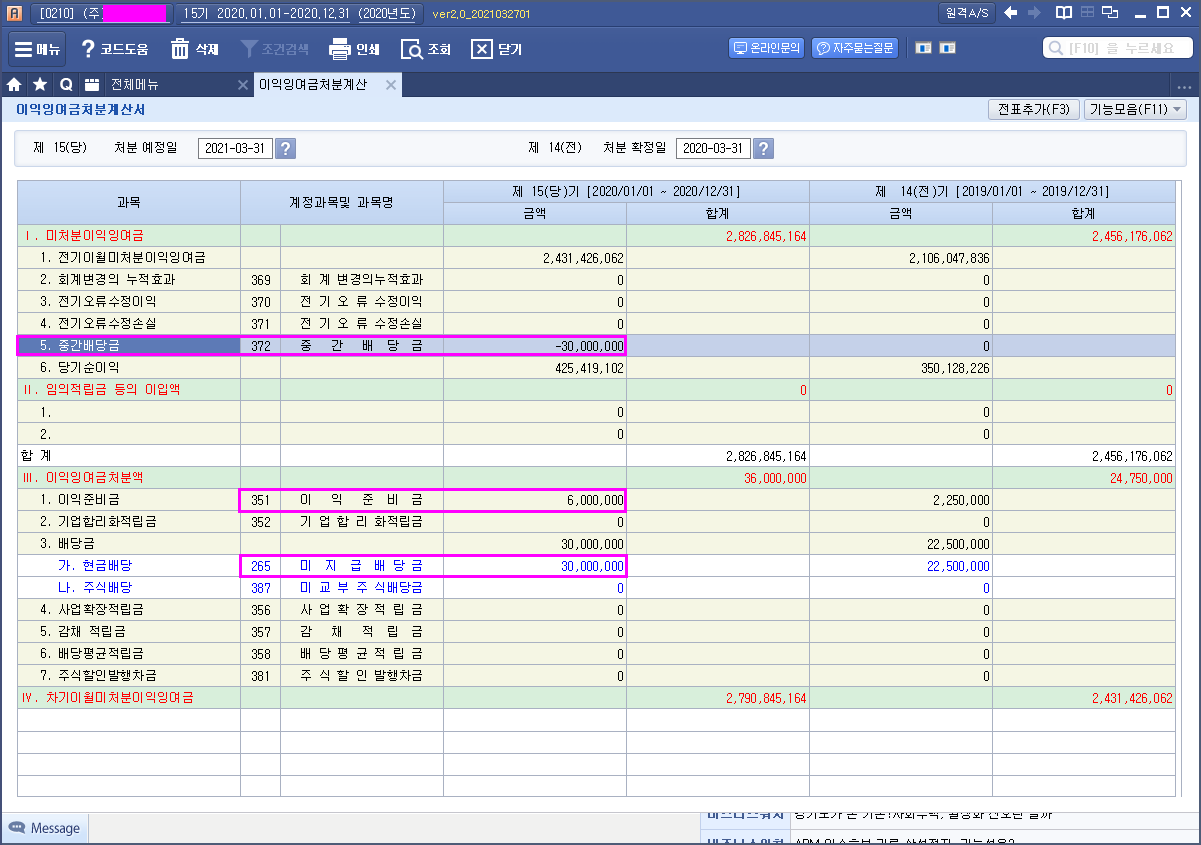Image resolution: width=1201 pixels, height=845 pixels.
Task: Switch to the 전체메뉴 tab
Action: point(134,85)
